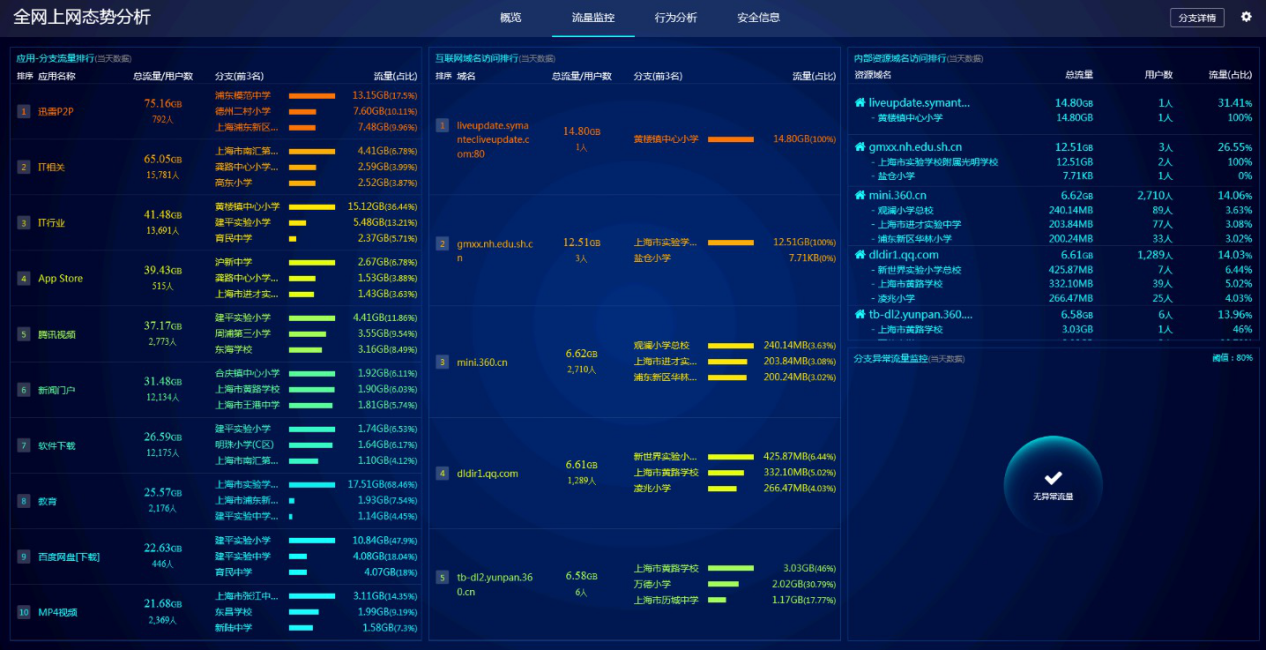The image size is (1266, 650).
Task: Click the 分支异常流量监控 panel title
Action: [x=890, y=358]
